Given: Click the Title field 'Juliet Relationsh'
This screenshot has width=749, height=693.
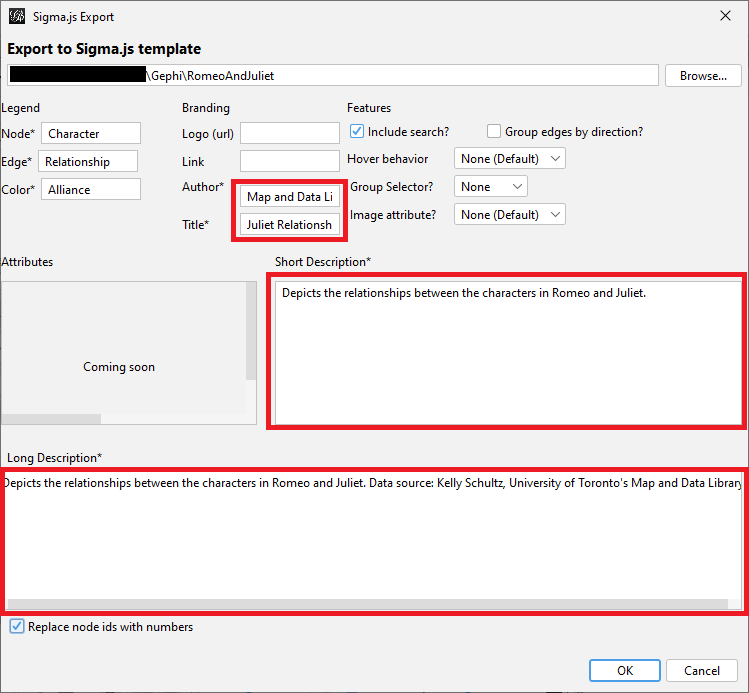Looking at the screenshot, I should pos(290,224).
